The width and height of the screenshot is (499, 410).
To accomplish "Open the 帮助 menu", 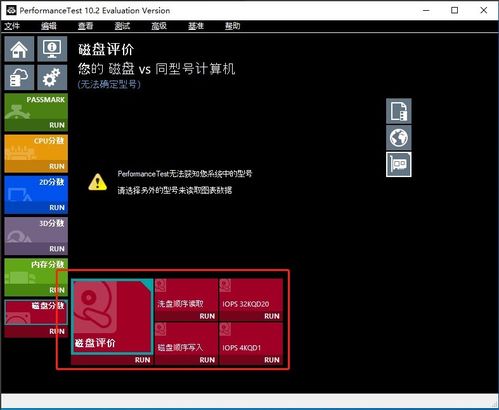I will [232, 26].
